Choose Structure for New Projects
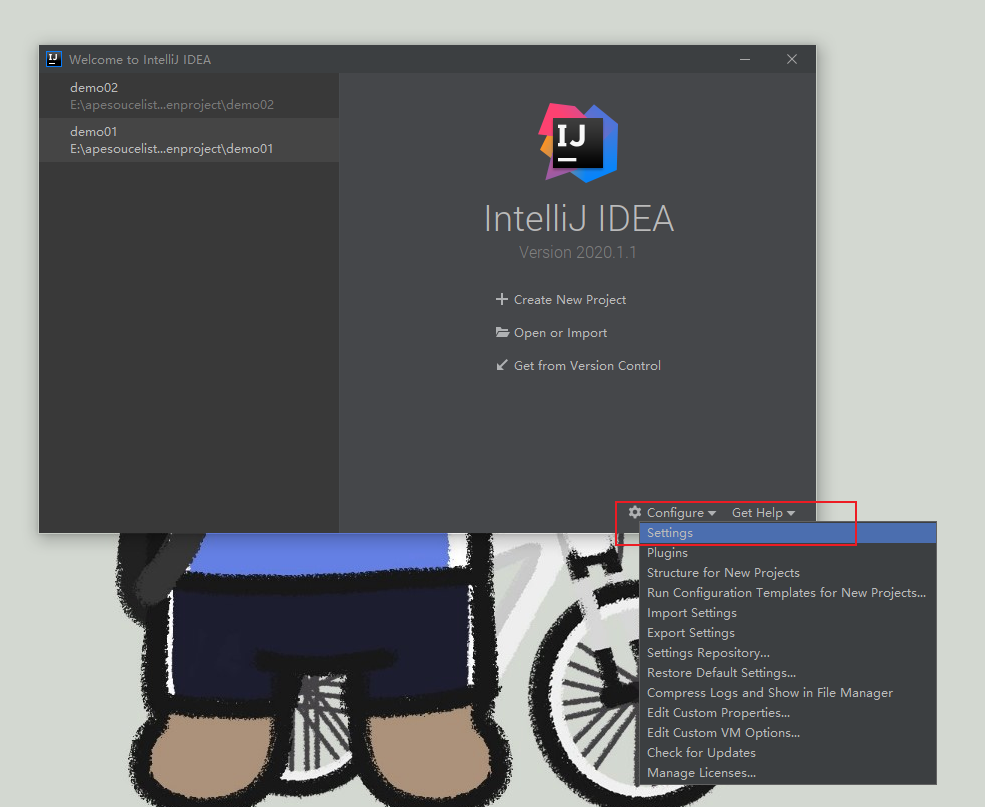The width and height of the screenshot is (985, 807). [x=788, y=573]
